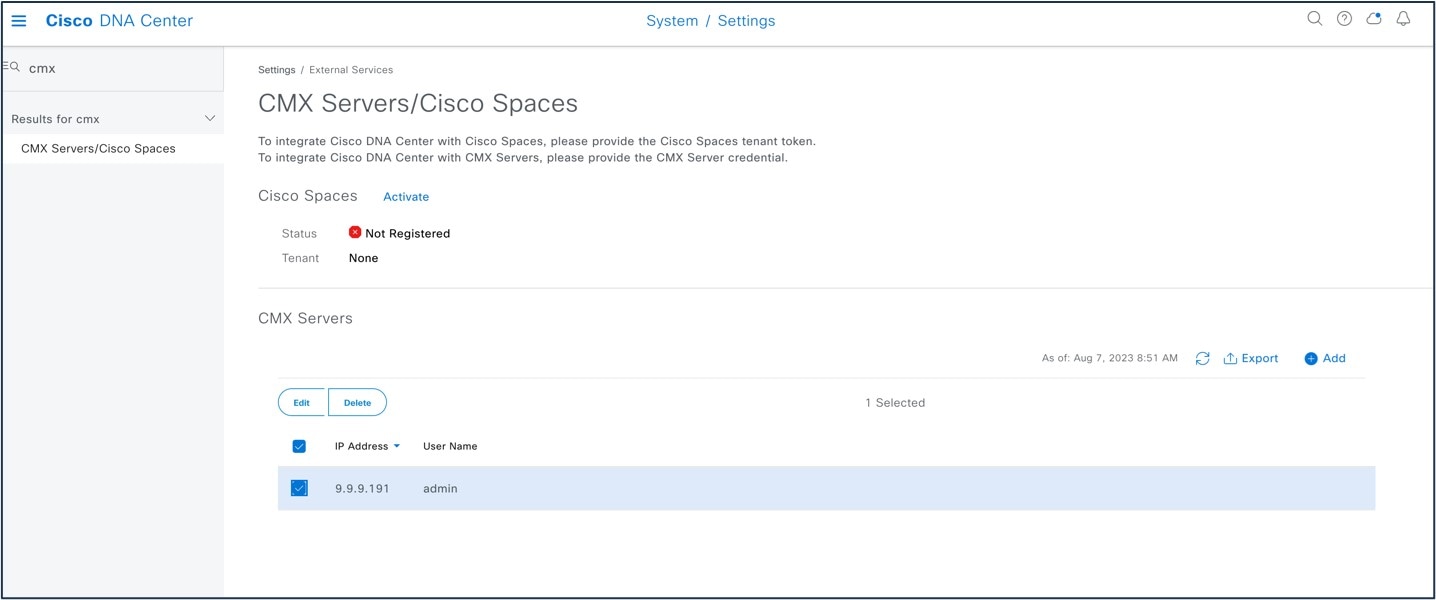1436x600 pixels.
Task: Click the As of Aug 7, 2023 timestamp
Action: pos(1110,358)
